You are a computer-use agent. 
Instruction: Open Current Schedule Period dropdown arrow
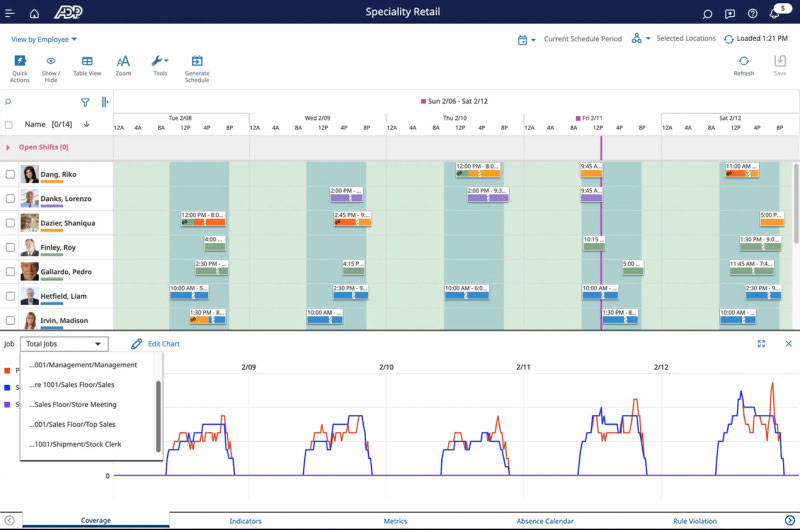[533, 40]
